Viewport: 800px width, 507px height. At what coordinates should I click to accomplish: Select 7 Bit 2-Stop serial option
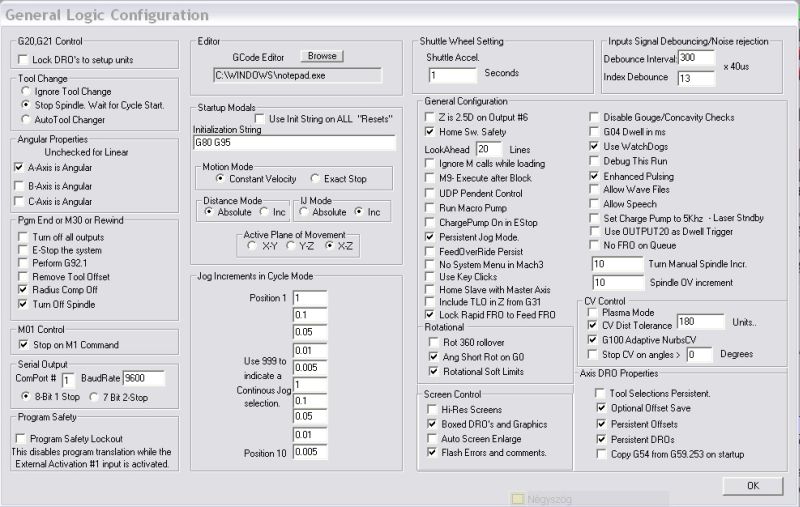(93, 396)
